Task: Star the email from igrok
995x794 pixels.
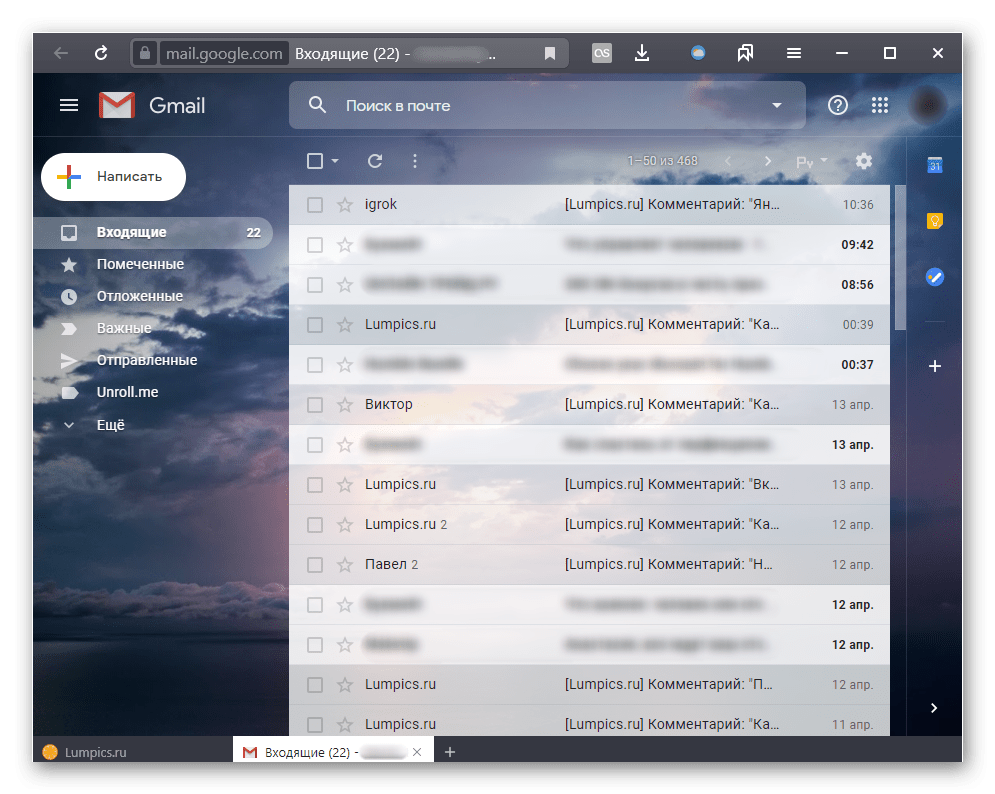Action: [x=345, y=205]
